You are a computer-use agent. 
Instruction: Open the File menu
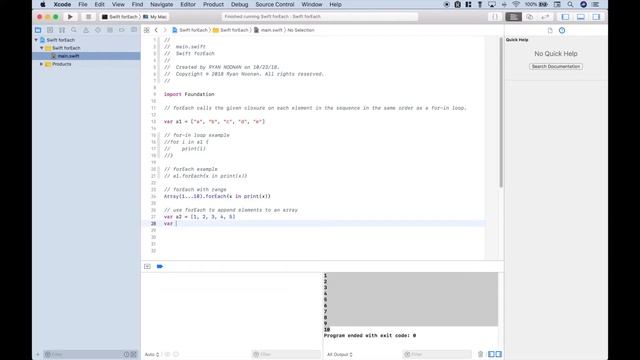[x=83, y=4]
